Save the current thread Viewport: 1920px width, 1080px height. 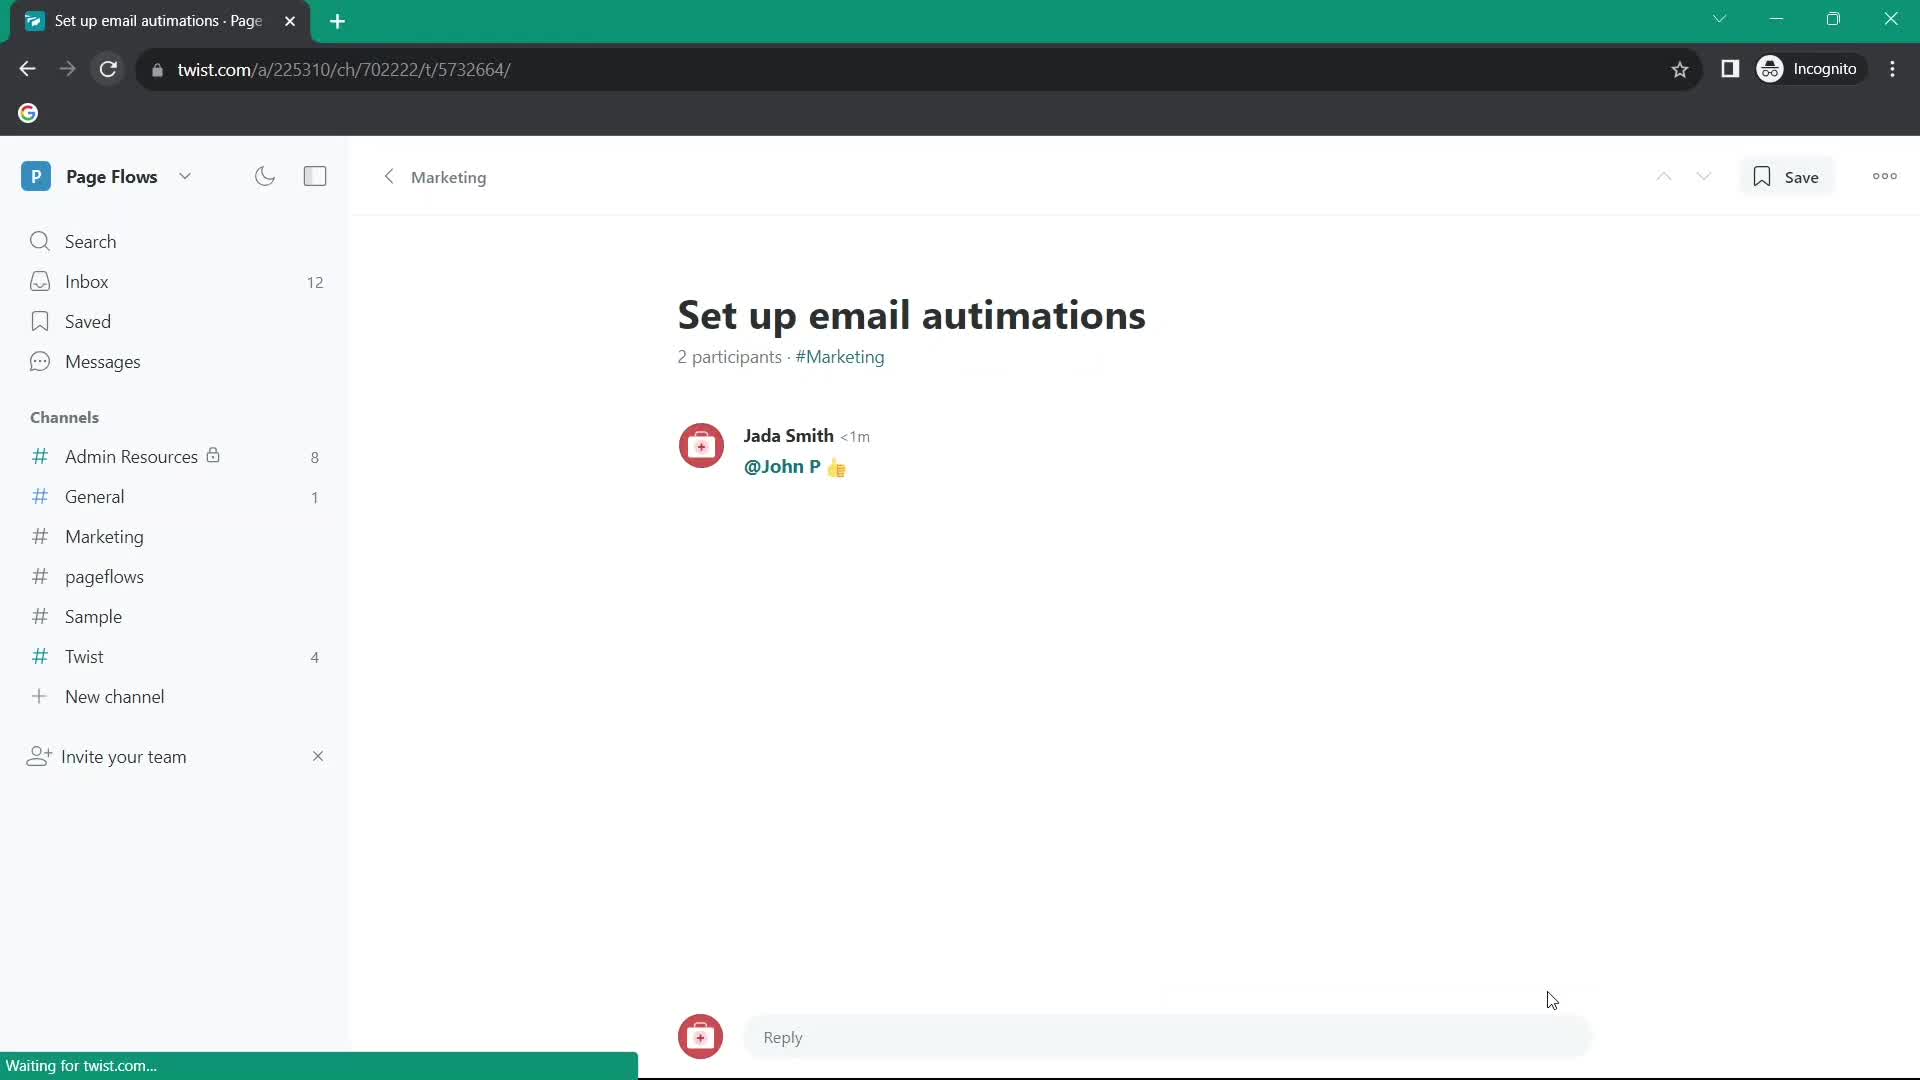[1789, 175]
